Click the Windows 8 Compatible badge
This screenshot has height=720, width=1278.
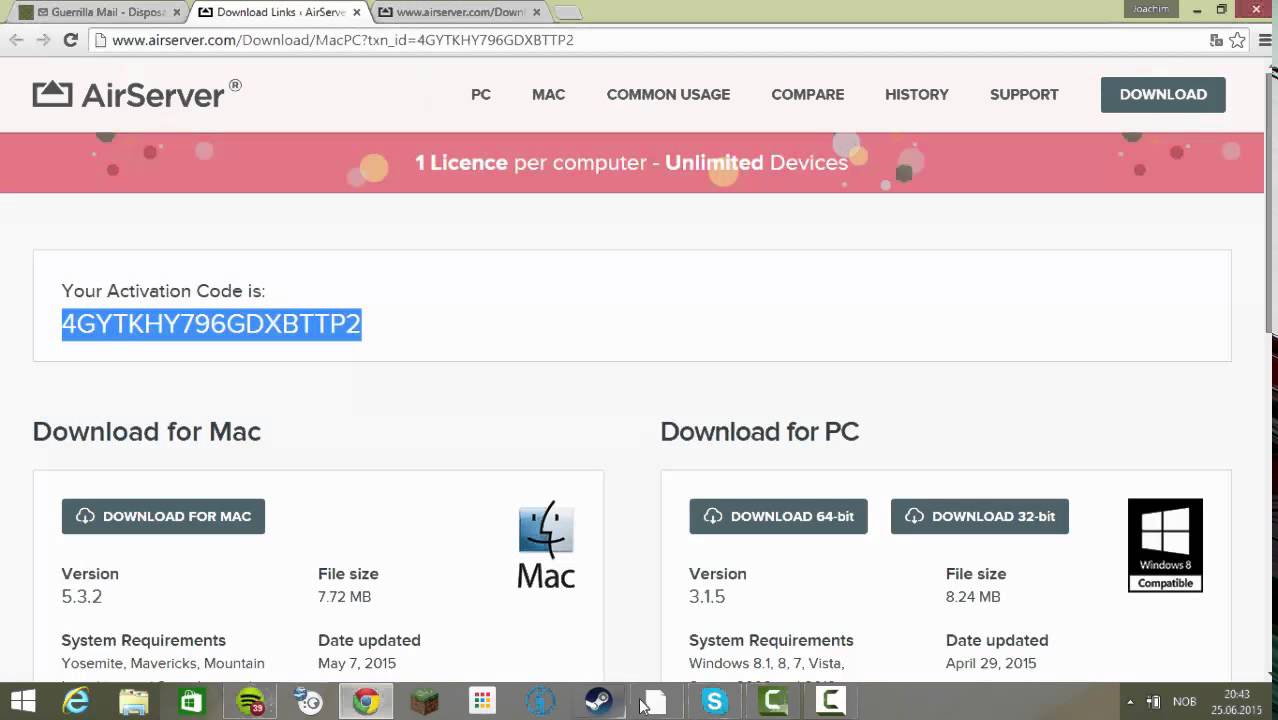tap(1165, 545)
